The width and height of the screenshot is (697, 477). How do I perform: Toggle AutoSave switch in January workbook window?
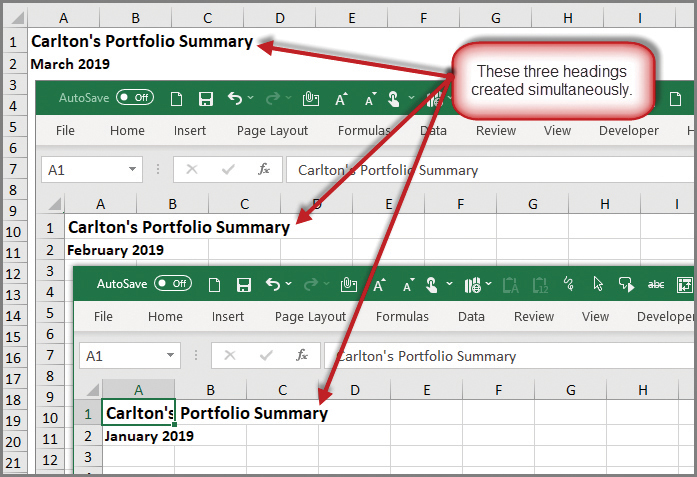173,284
